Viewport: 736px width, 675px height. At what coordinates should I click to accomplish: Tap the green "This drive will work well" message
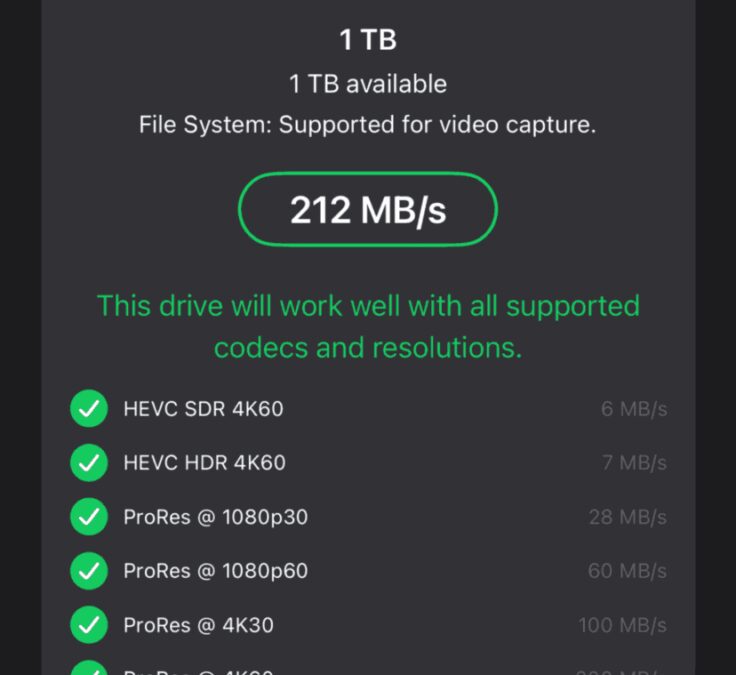pyautogui.click(x=367, y=326)
